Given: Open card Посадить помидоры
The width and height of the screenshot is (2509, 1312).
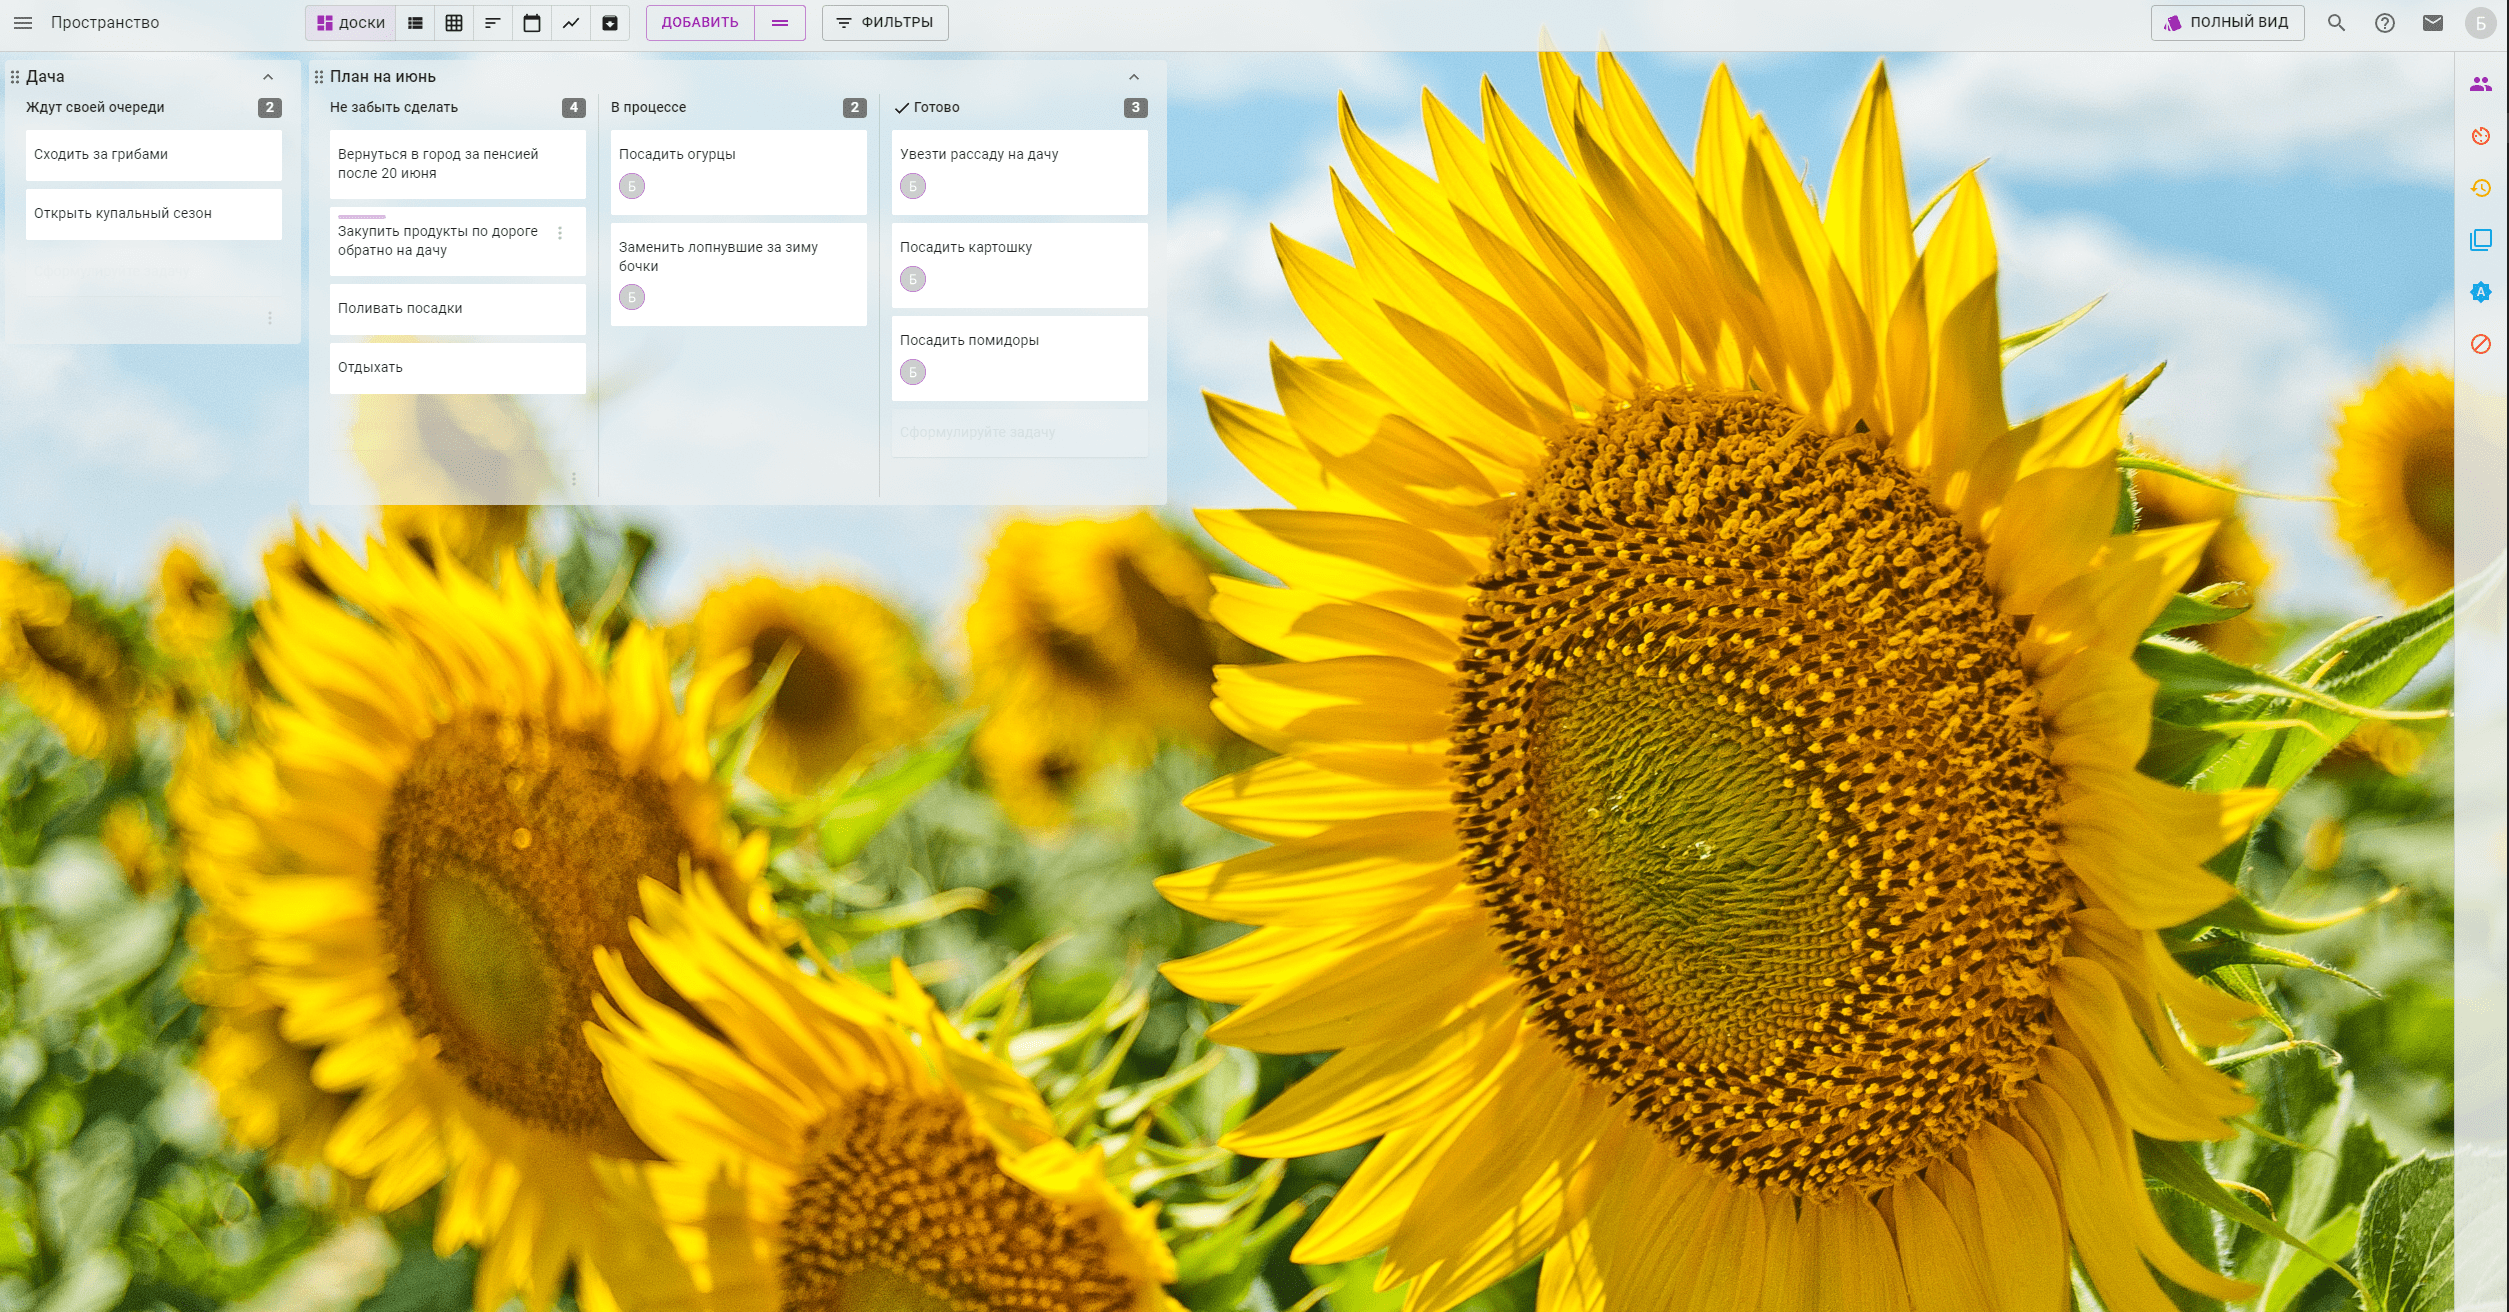Looking at the screenshot, I should (1020, 358).
